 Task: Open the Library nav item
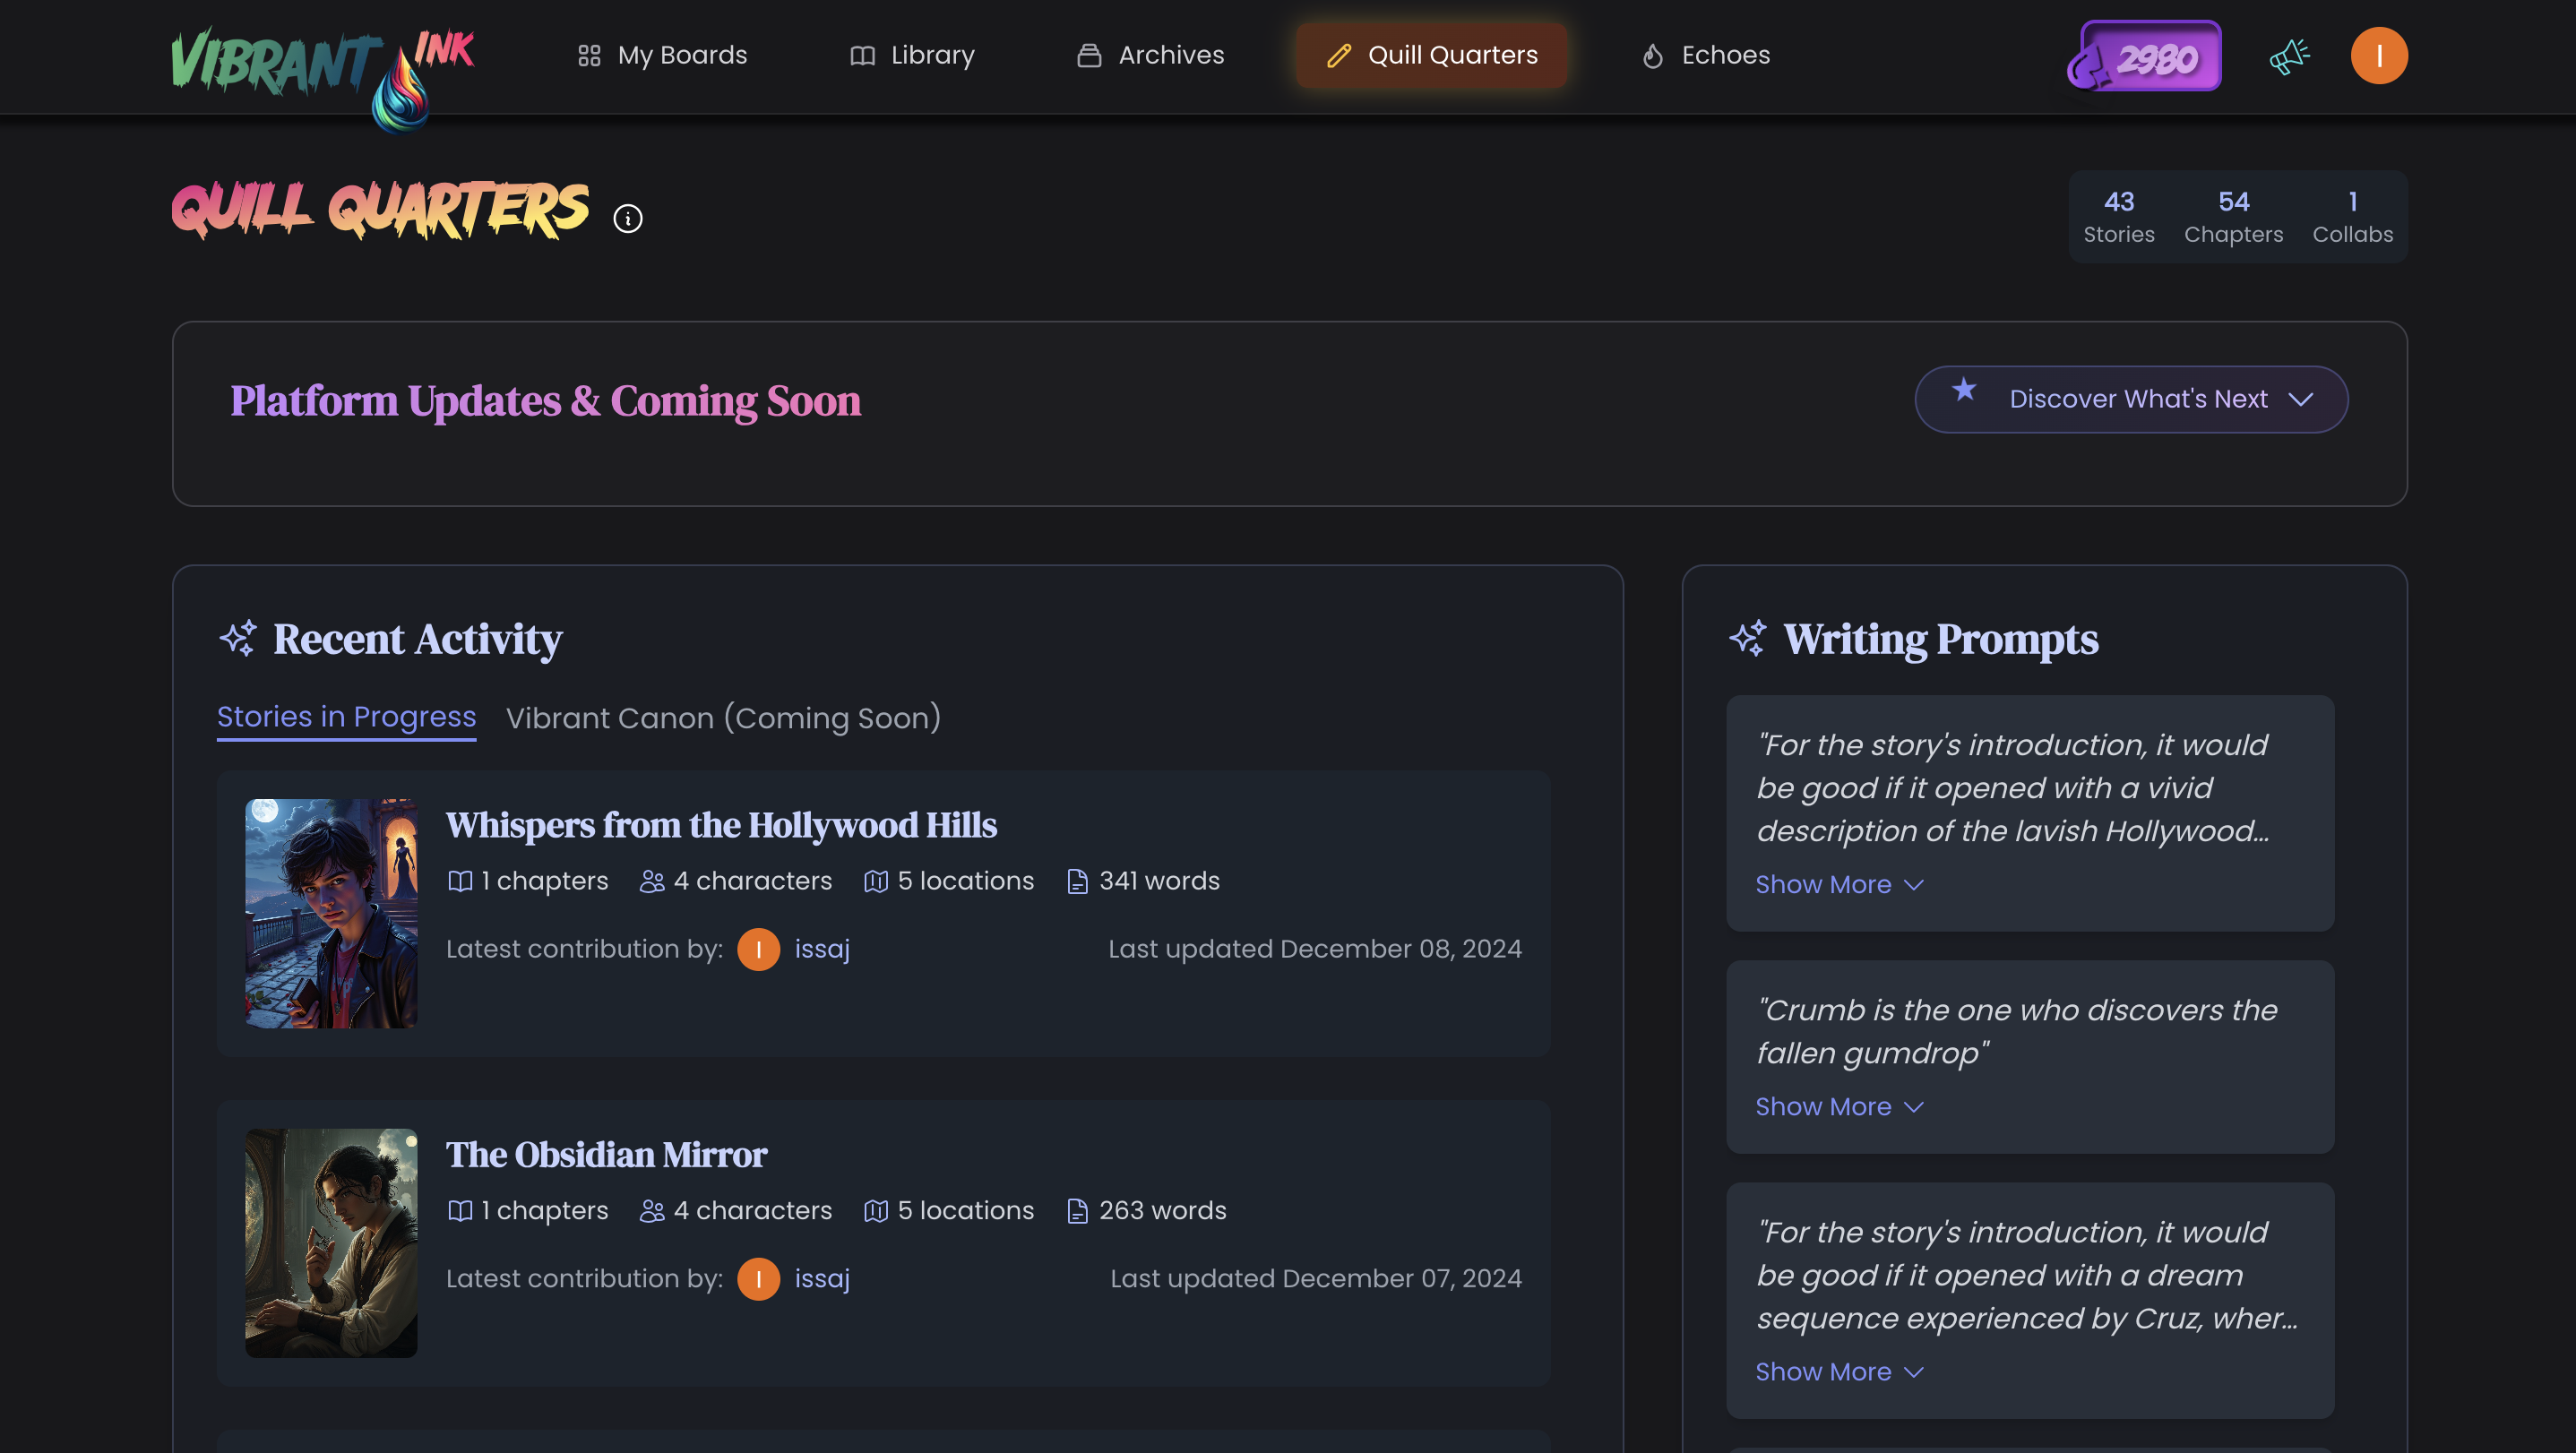pyautogui.click(x=912, y=55)
